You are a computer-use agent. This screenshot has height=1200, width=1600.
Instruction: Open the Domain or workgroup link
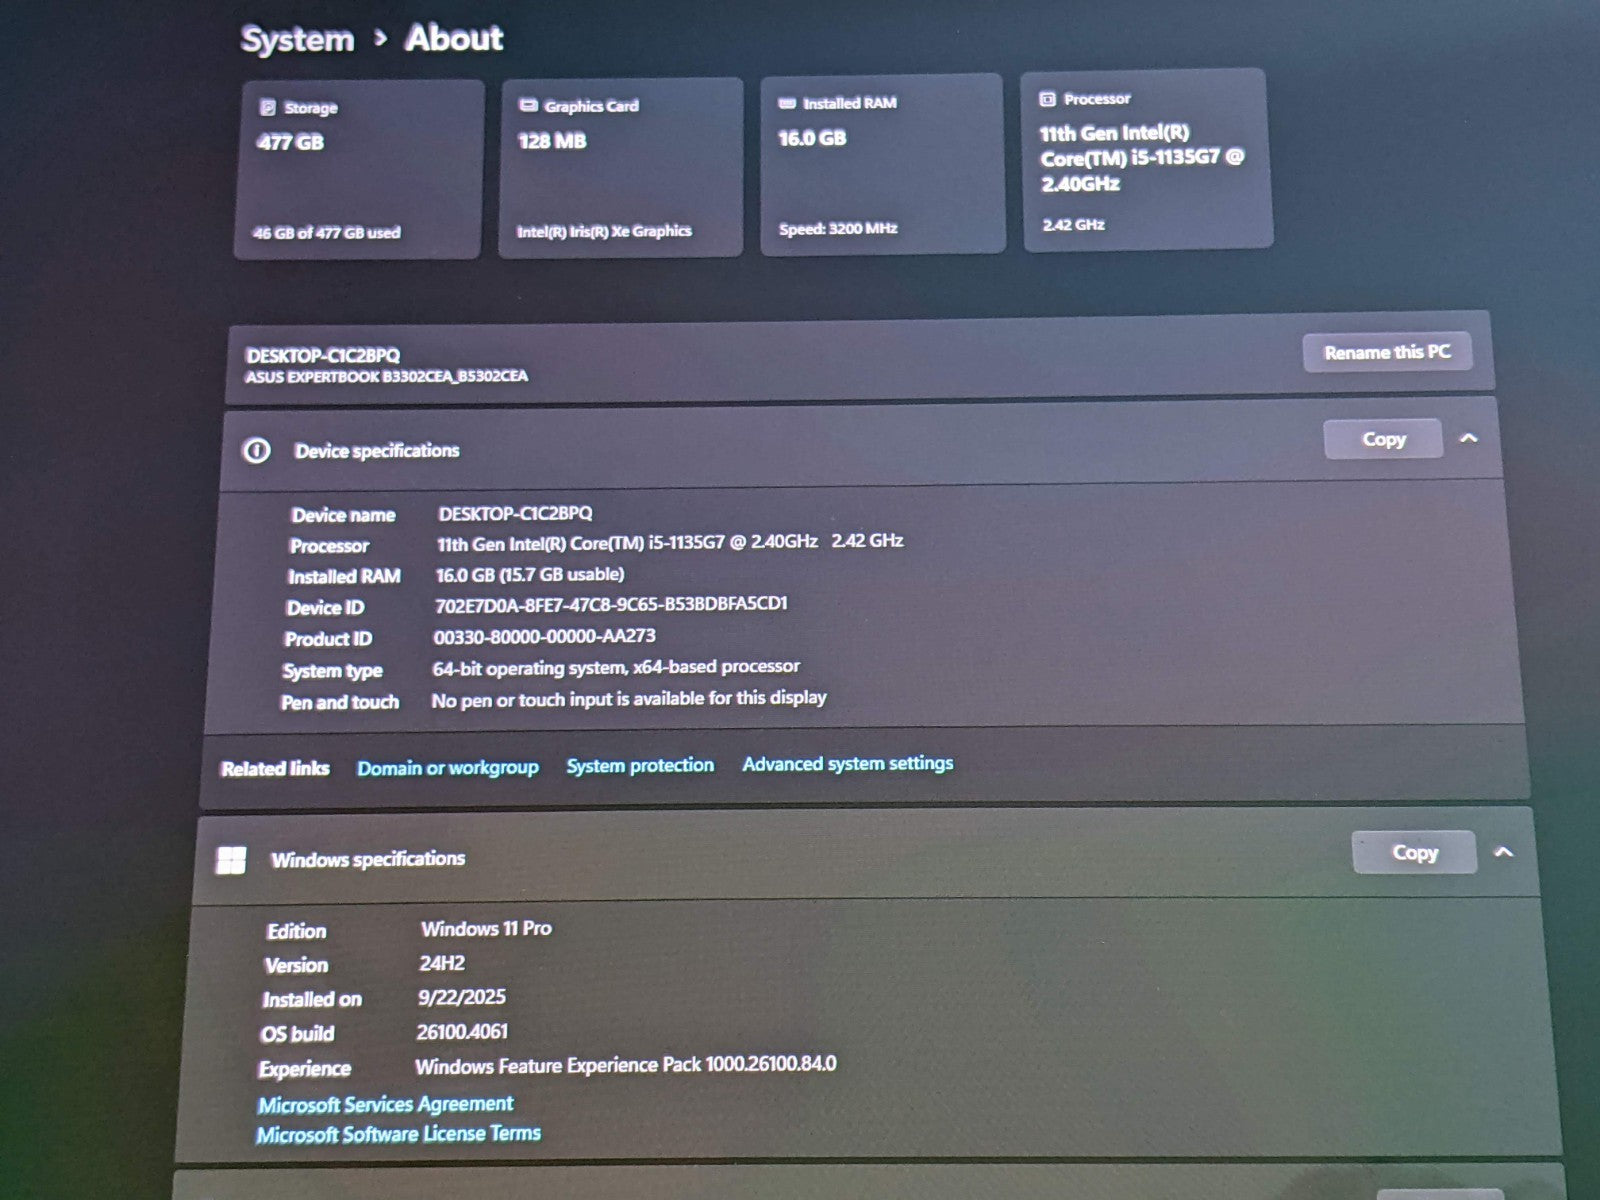pyautogui.click(x=447, y=768)
